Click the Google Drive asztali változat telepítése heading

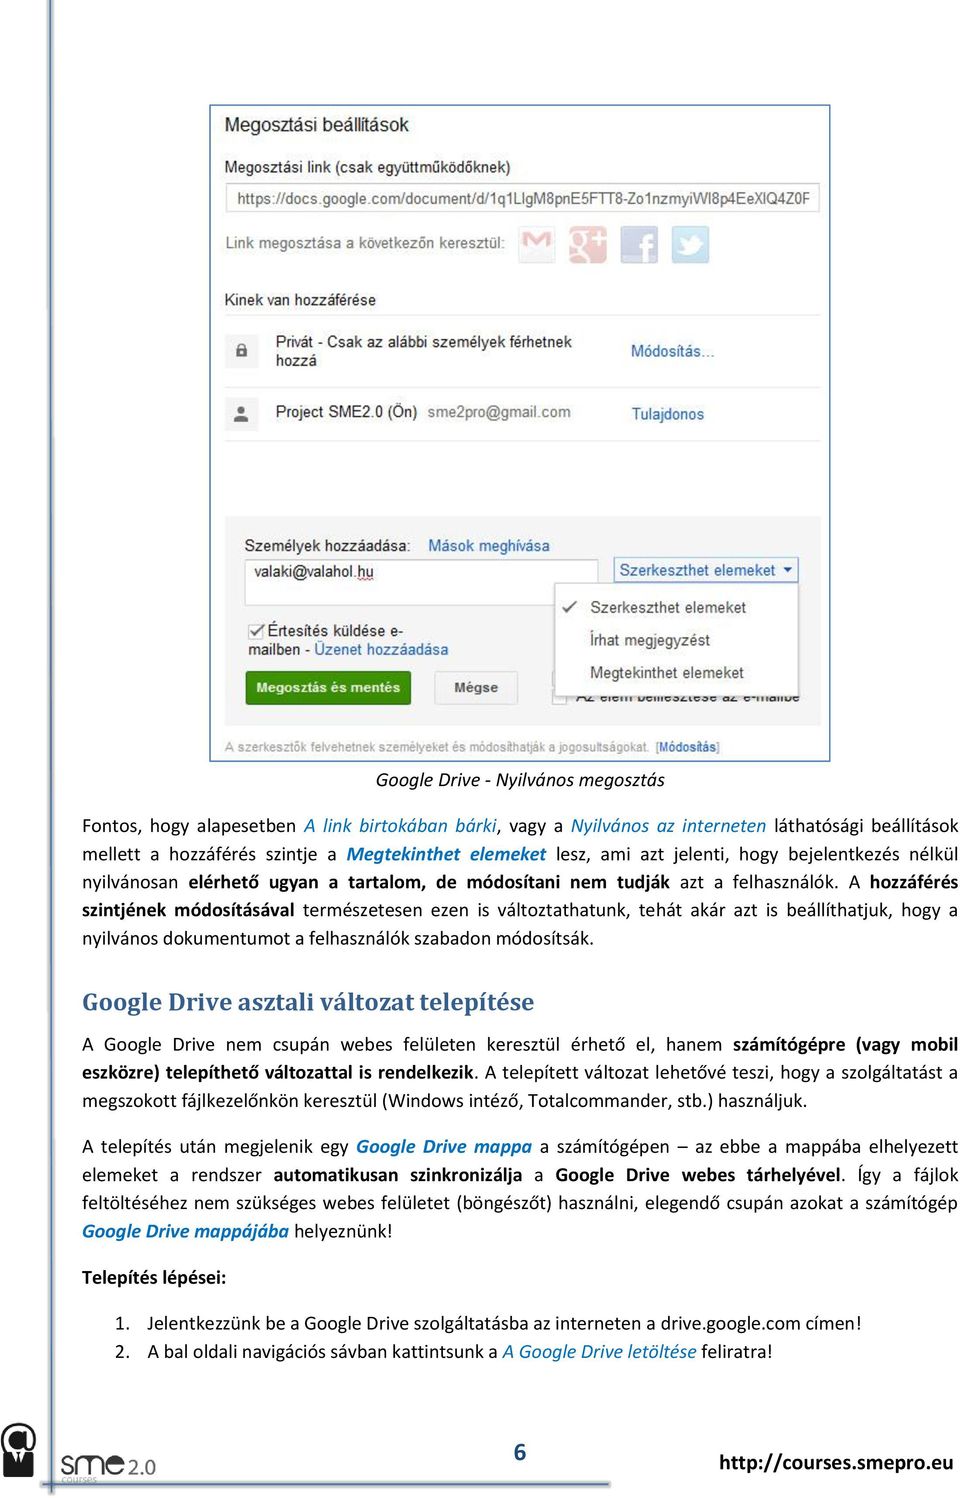pos(308,1002)
